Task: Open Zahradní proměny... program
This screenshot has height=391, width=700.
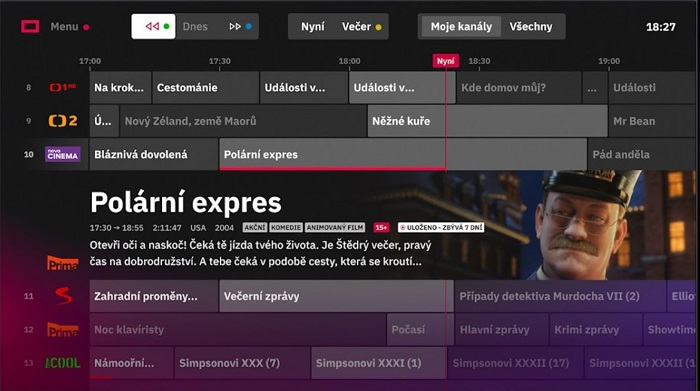Action: (154, 296)
